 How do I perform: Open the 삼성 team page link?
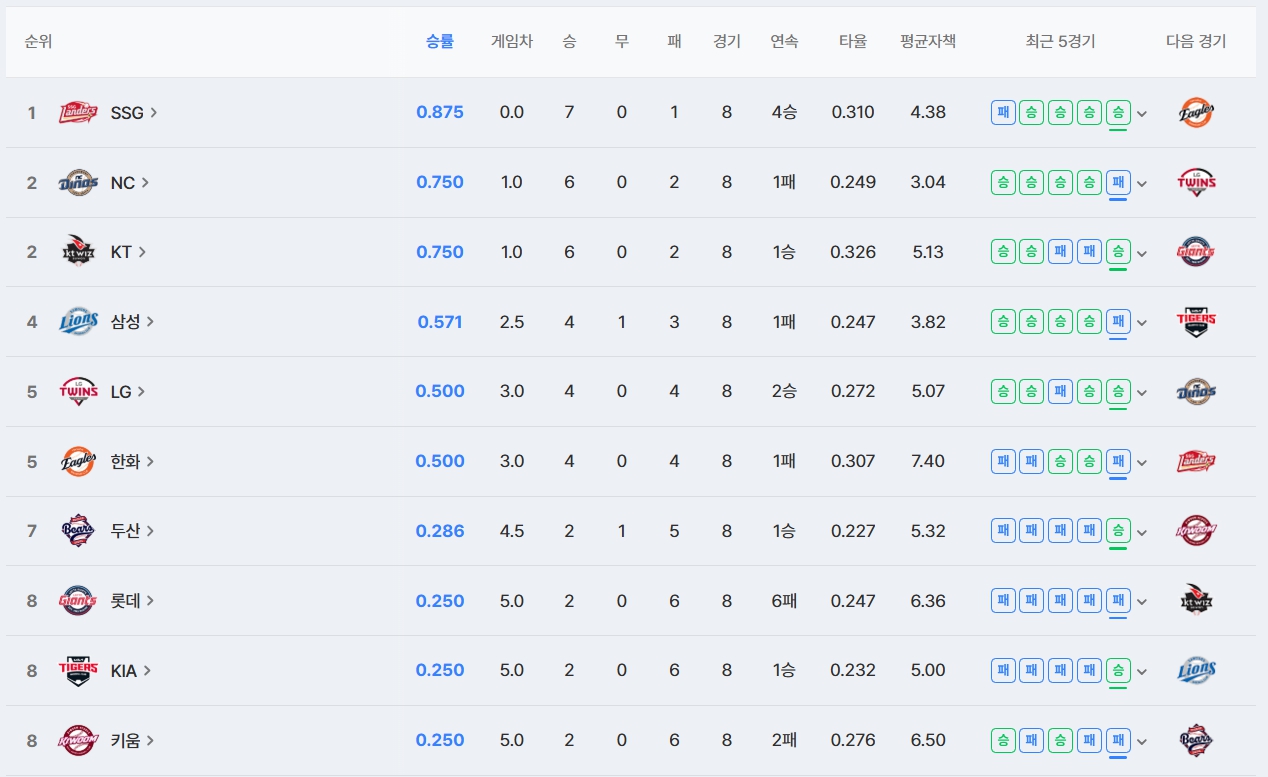133,322
